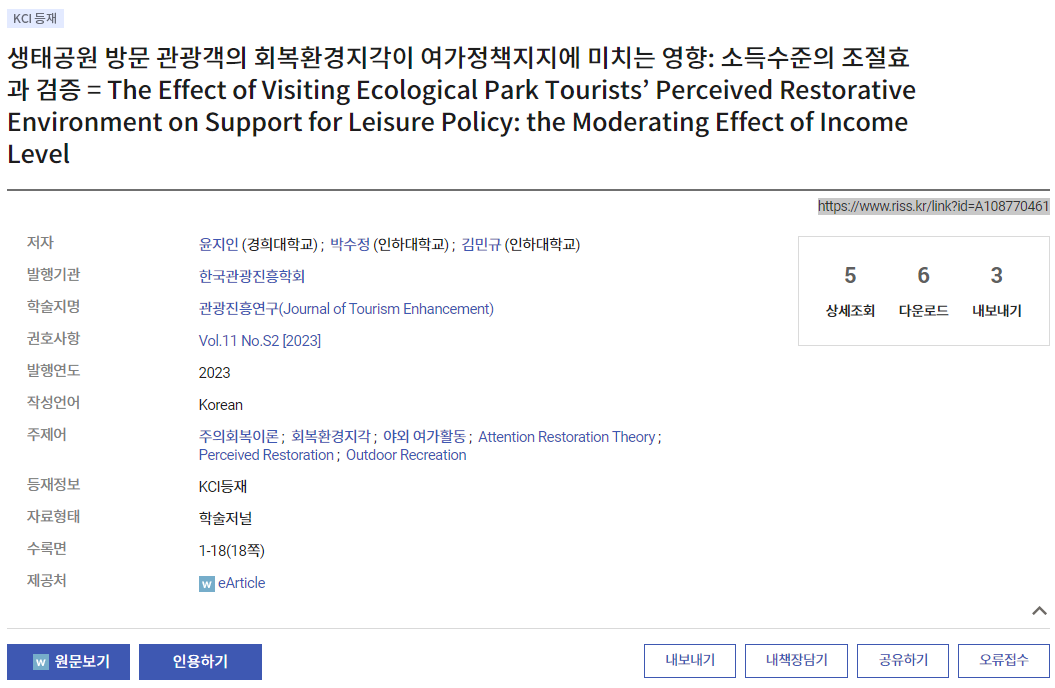Collapse details with the up chevron
Viewport: 1055px width, 688px height.
point(1039,611)
